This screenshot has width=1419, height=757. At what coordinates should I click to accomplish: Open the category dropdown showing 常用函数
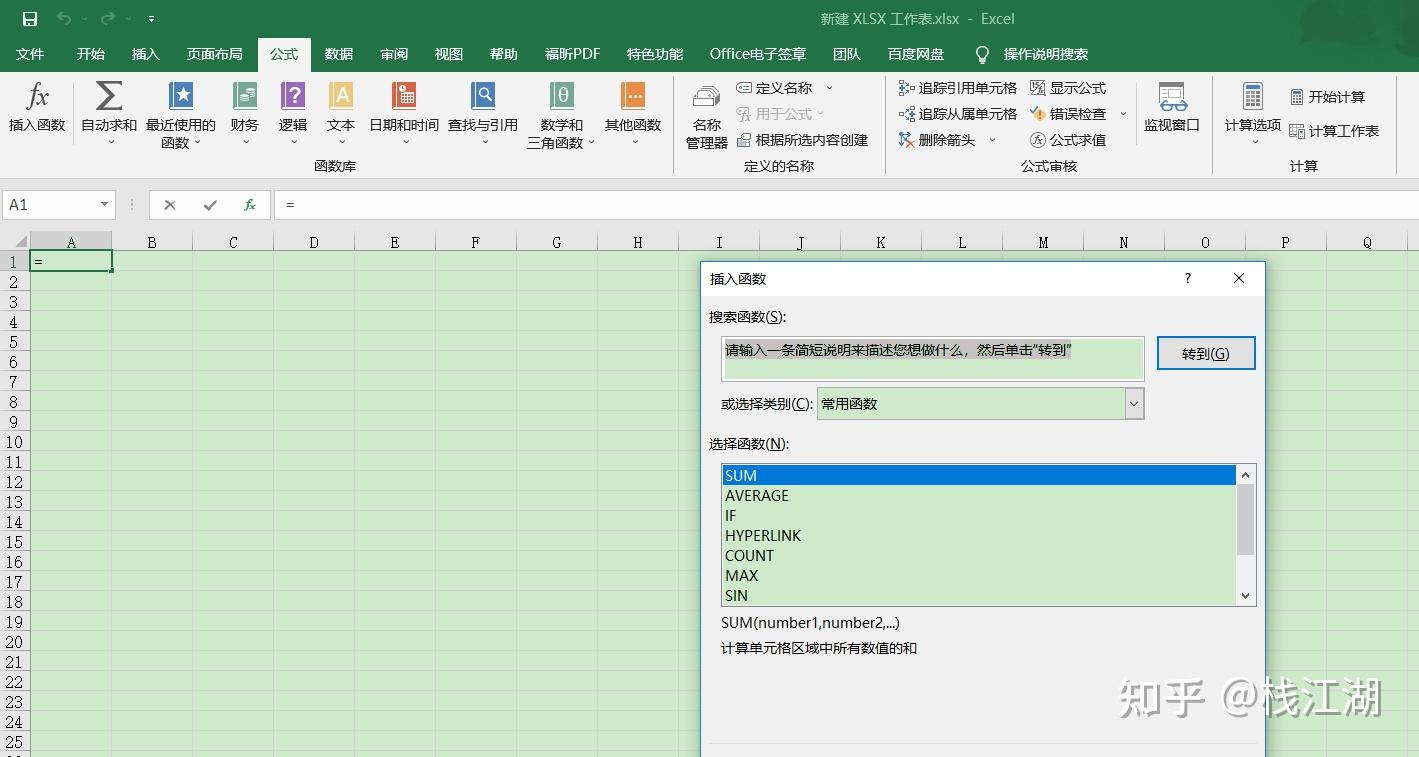pyautogui.click(x=1134, y=404)
